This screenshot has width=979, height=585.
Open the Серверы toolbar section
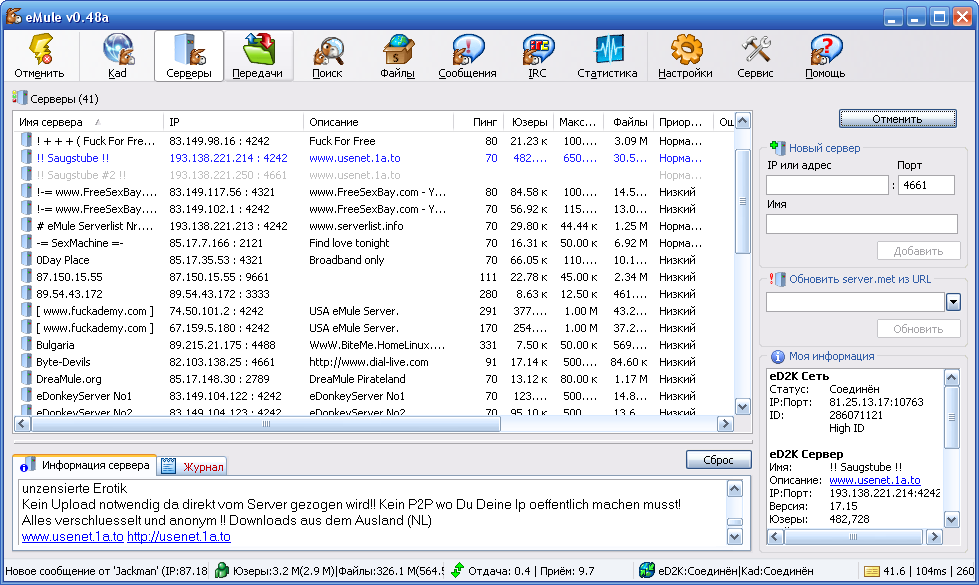coord(189,56)
